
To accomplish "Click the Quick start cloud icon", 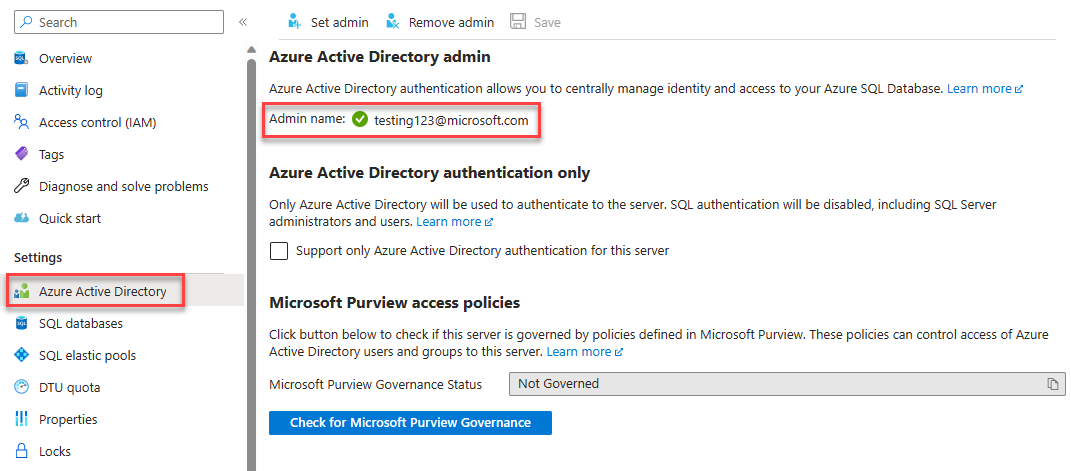I will pyautogui.click(x=21, y=218).
